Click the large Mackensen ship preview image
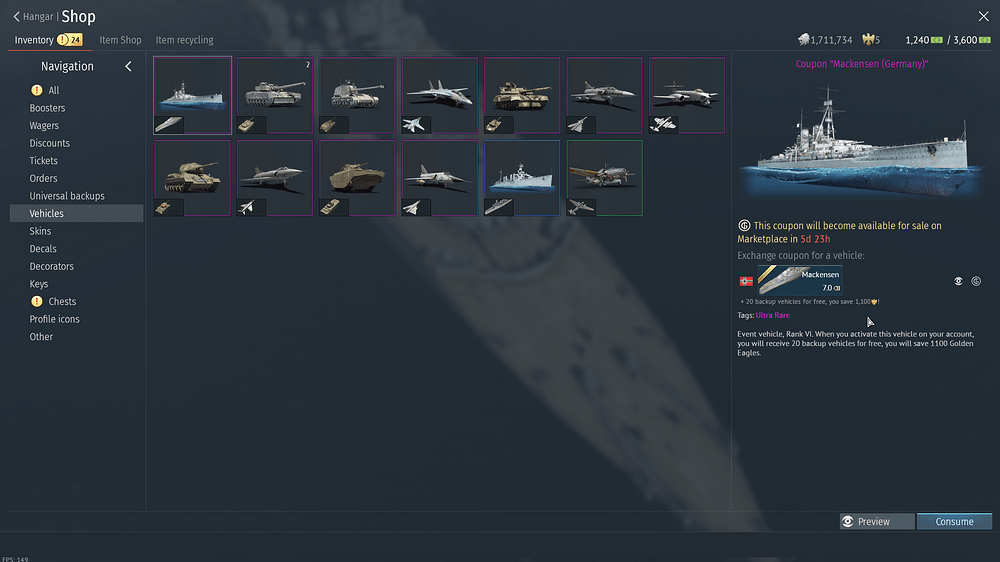Image resolution: width=1000 pixels, height=562 pixels. pos(861,142)
